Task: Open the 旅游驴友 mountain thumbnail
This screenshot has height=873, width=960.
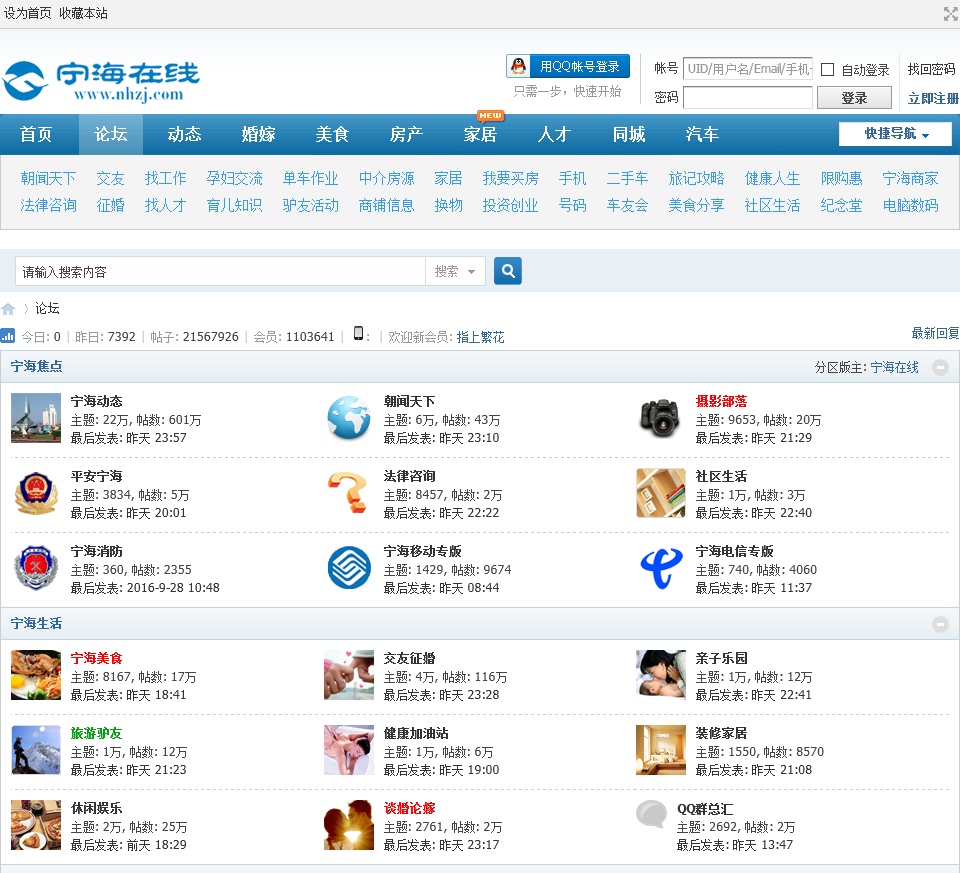Action: point(36,750)
